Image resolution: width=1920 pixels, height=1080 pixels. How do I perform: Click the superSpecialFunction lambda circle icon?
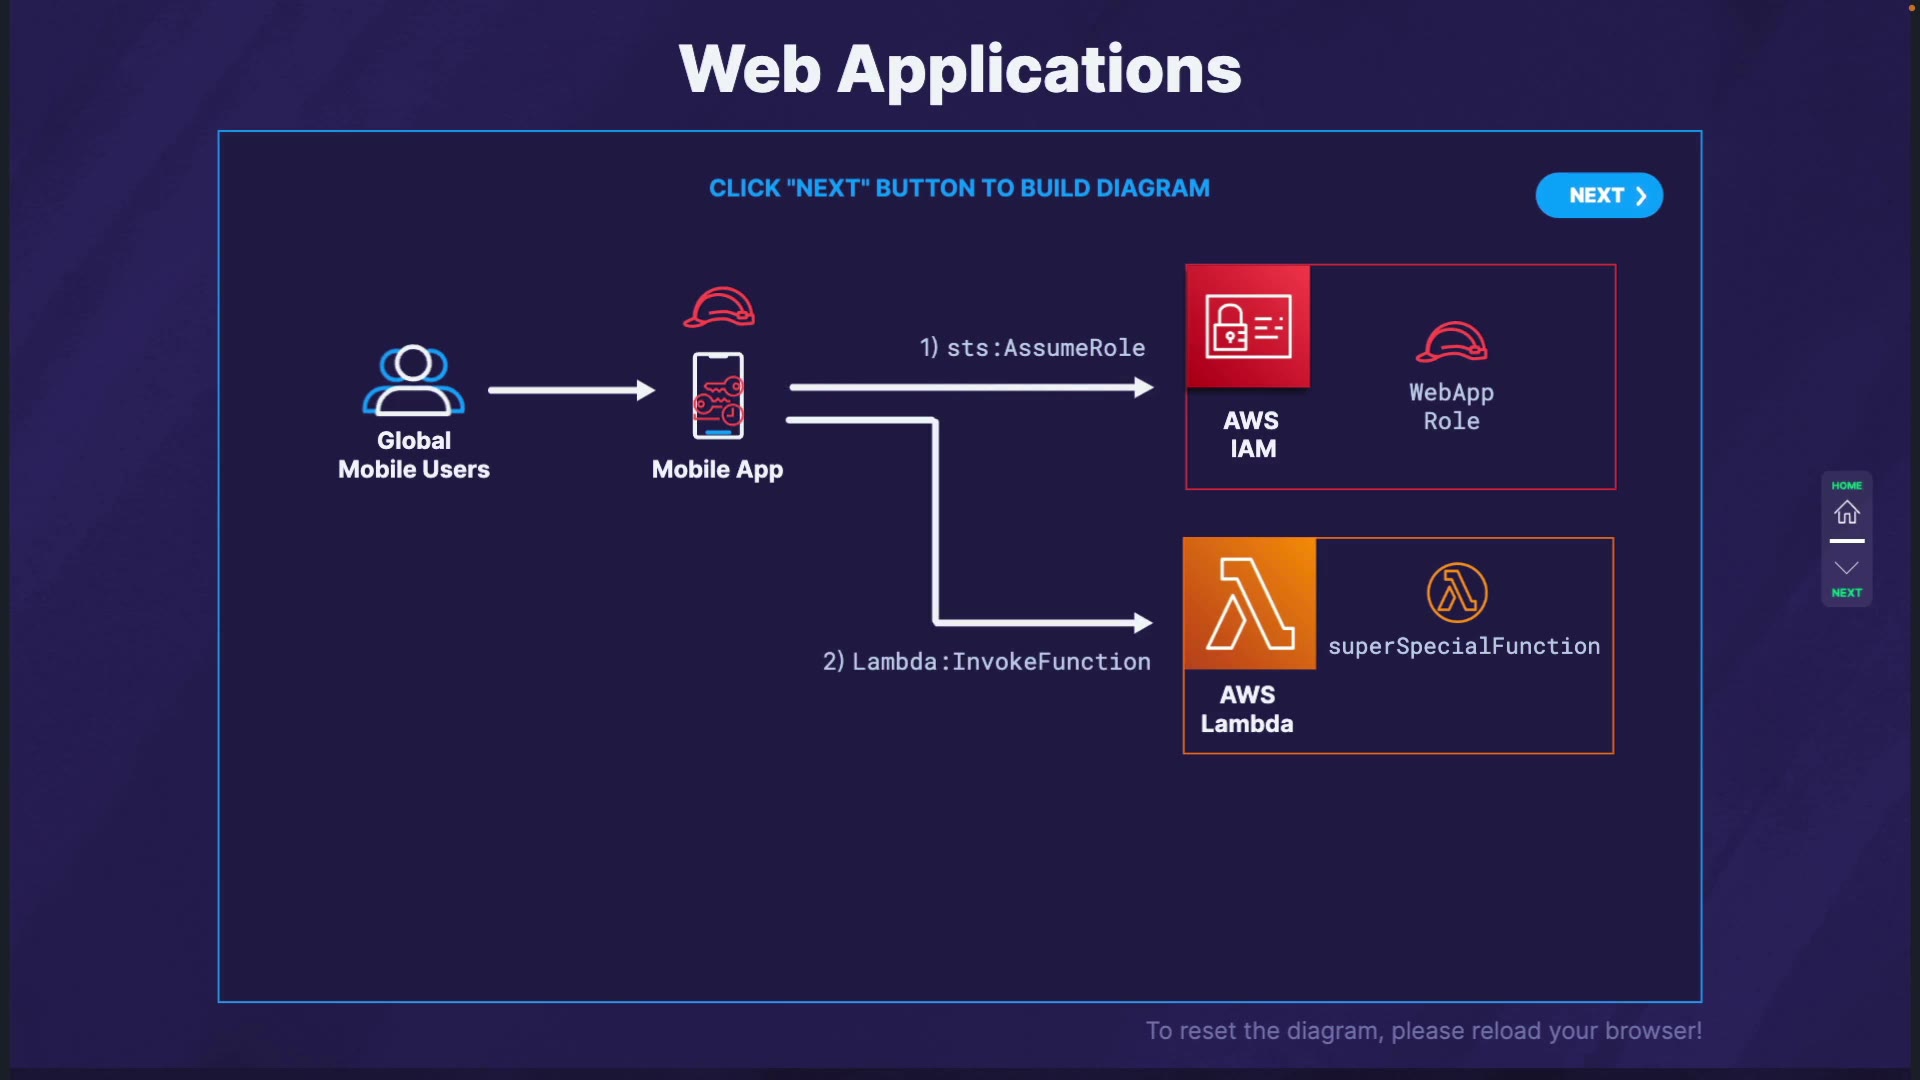click(x=1456, y=592)
